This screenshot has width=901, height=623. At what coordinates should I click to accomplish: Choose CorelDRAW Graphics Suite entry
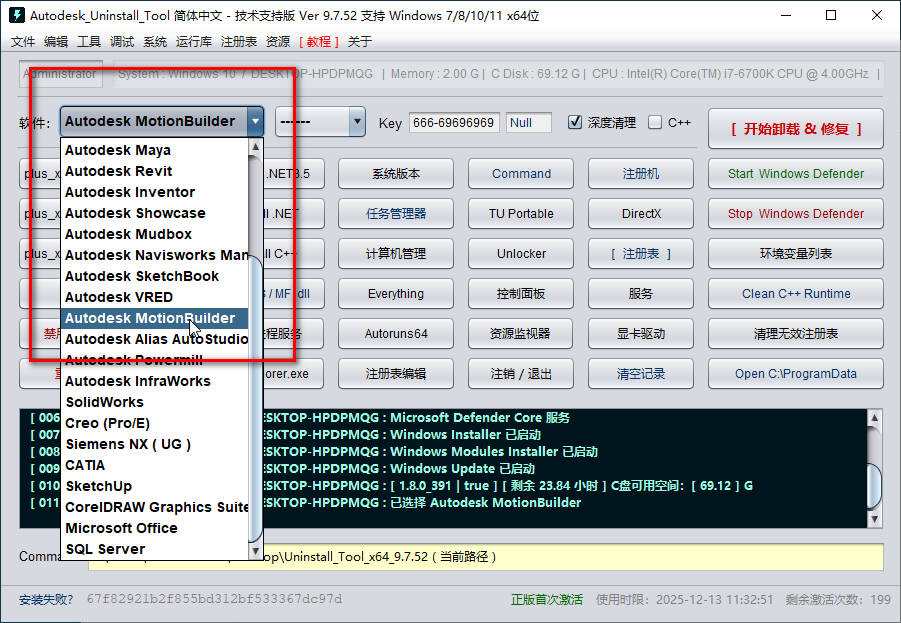coord(155,507)
